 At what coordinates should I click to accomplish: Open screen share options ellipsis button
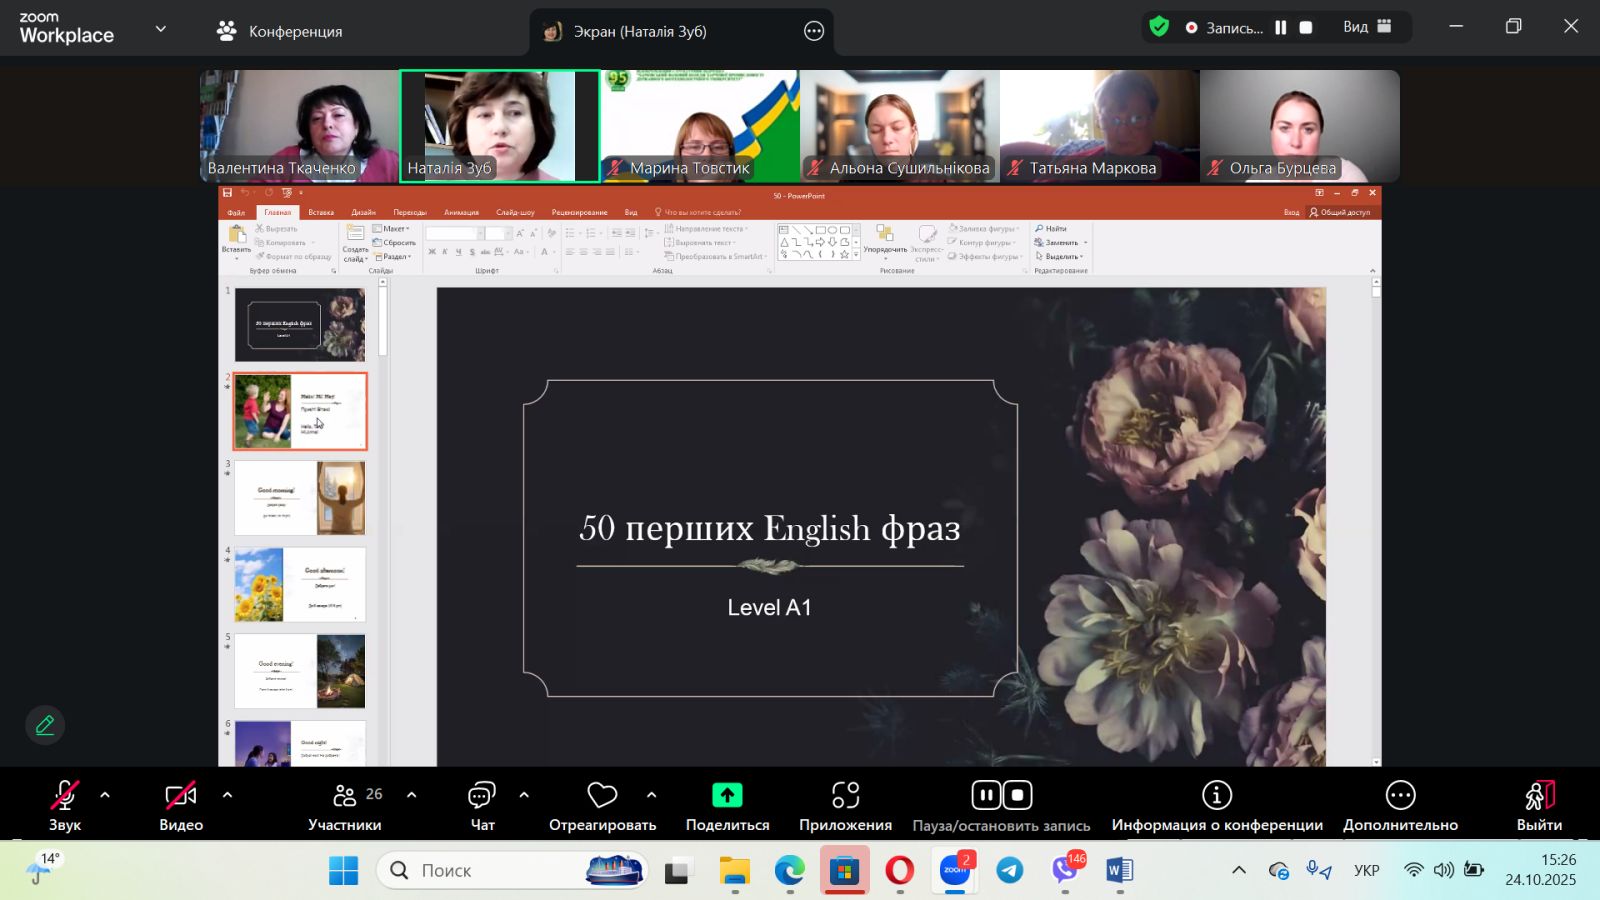click(814, 31)
